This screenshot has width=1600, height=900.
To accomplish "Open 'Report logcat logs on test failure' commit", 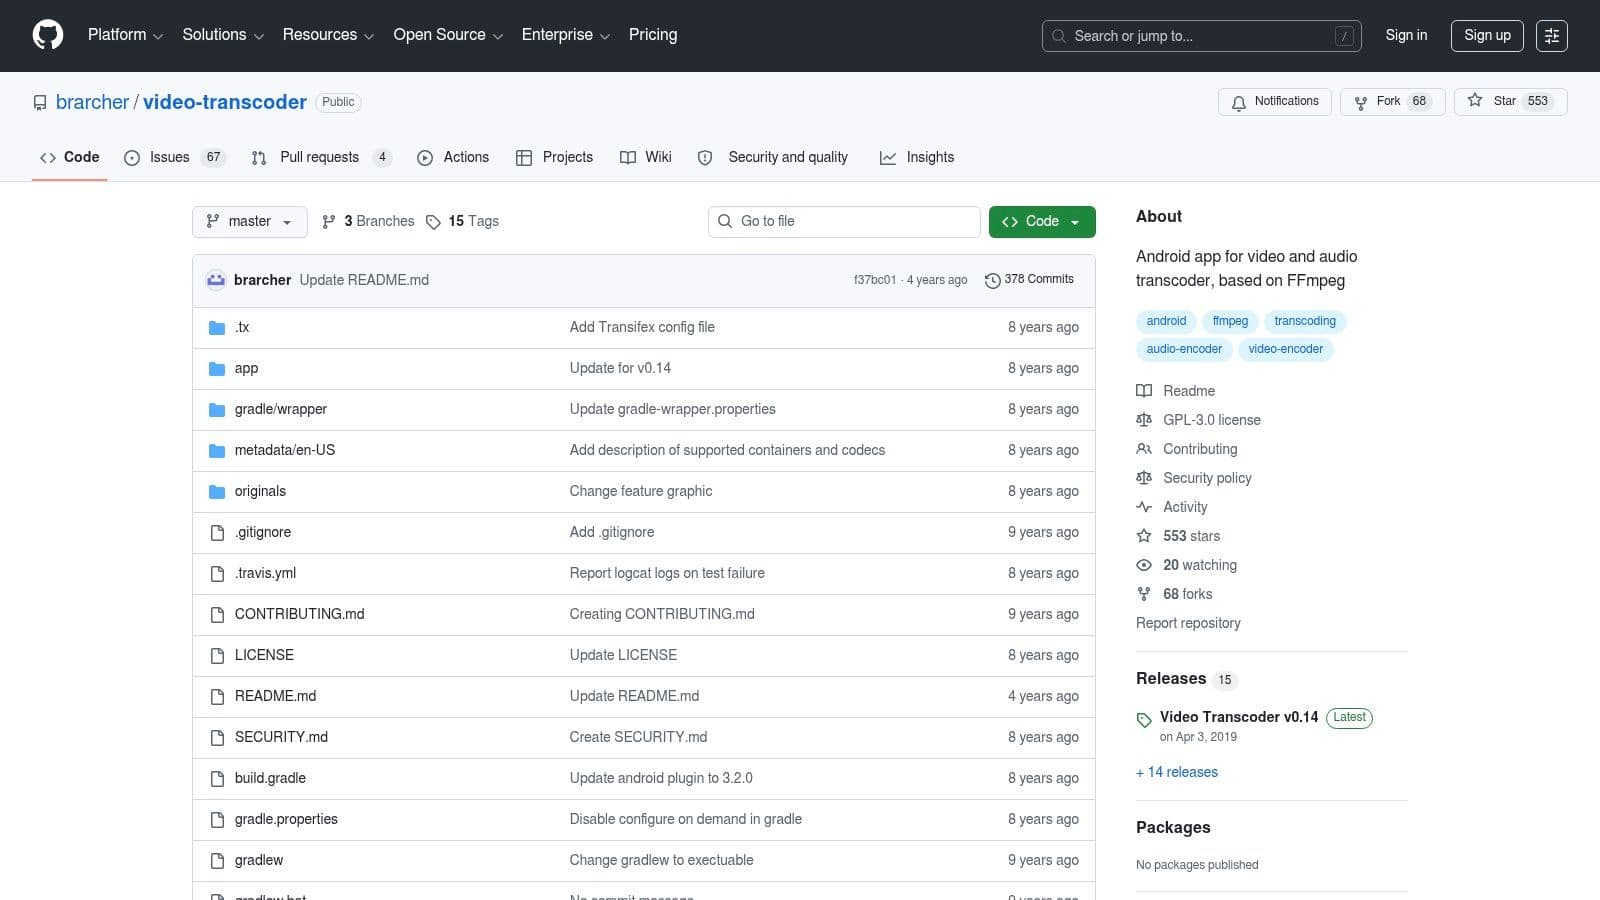I will [x=667, y=573].
